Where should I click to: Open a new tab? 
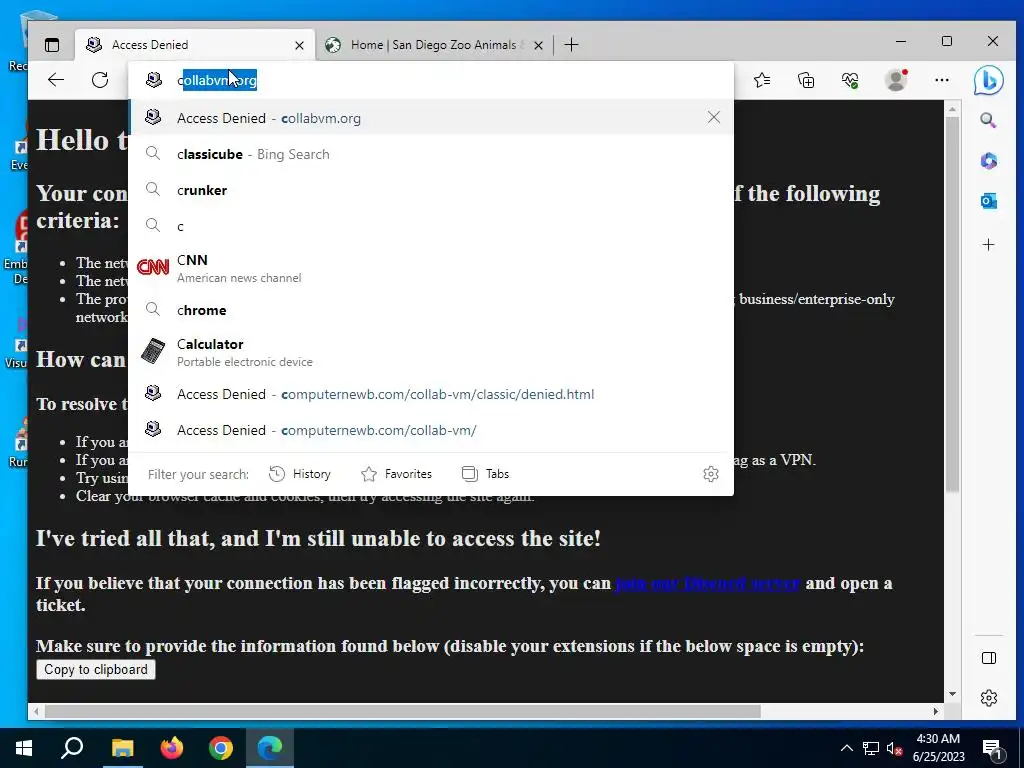tap(571, 45)
